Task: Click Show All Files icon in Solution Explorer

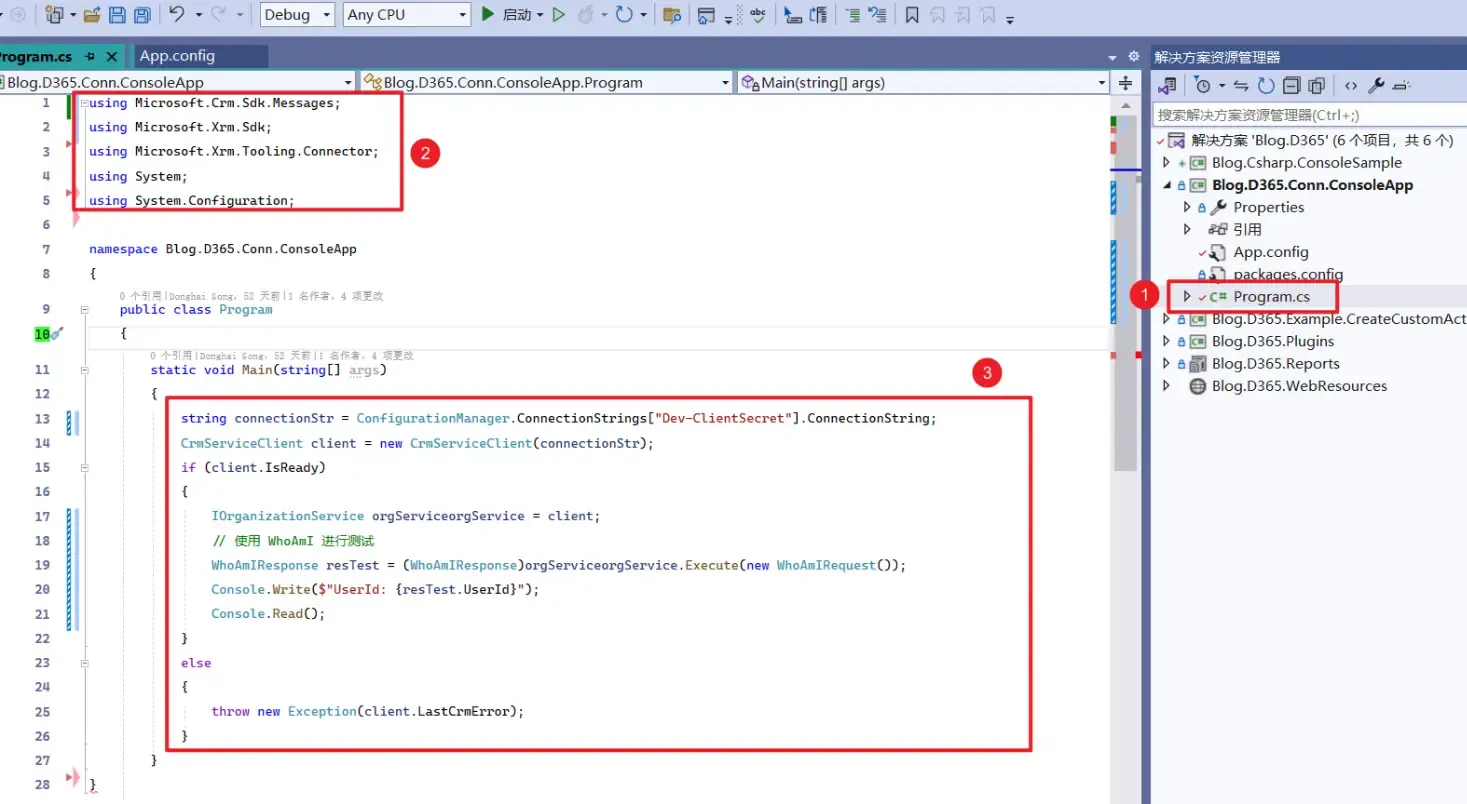Action: (1316, 86)
